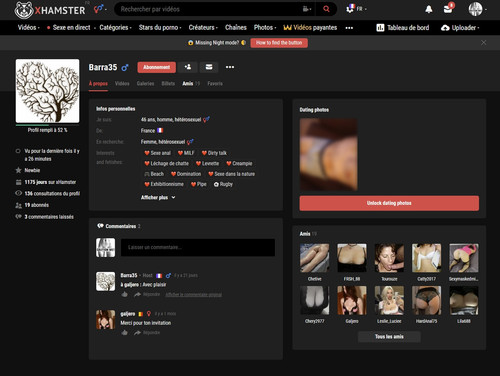Open the Vidéos menu

(29, 28)
